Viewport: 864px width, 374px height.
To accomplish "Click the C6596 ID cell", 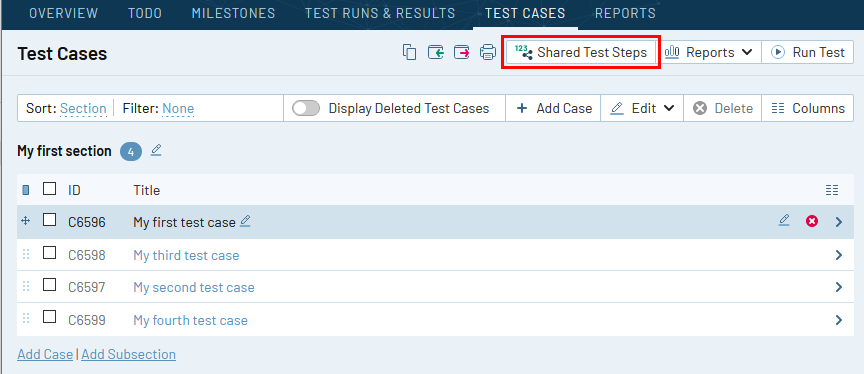I will (87, 223).
